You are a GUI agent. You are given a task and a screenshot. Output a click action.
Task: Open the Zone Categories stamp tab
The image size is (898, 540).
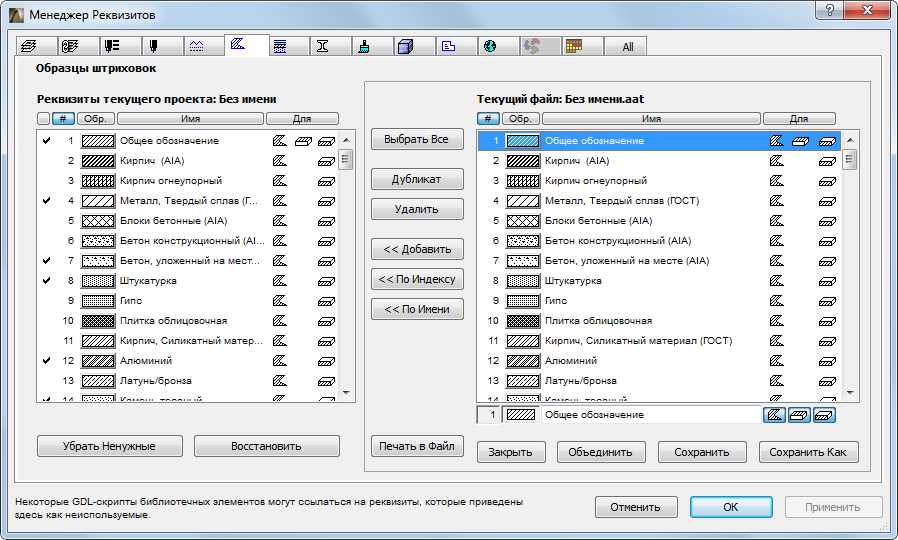click(x=457, y=46)
